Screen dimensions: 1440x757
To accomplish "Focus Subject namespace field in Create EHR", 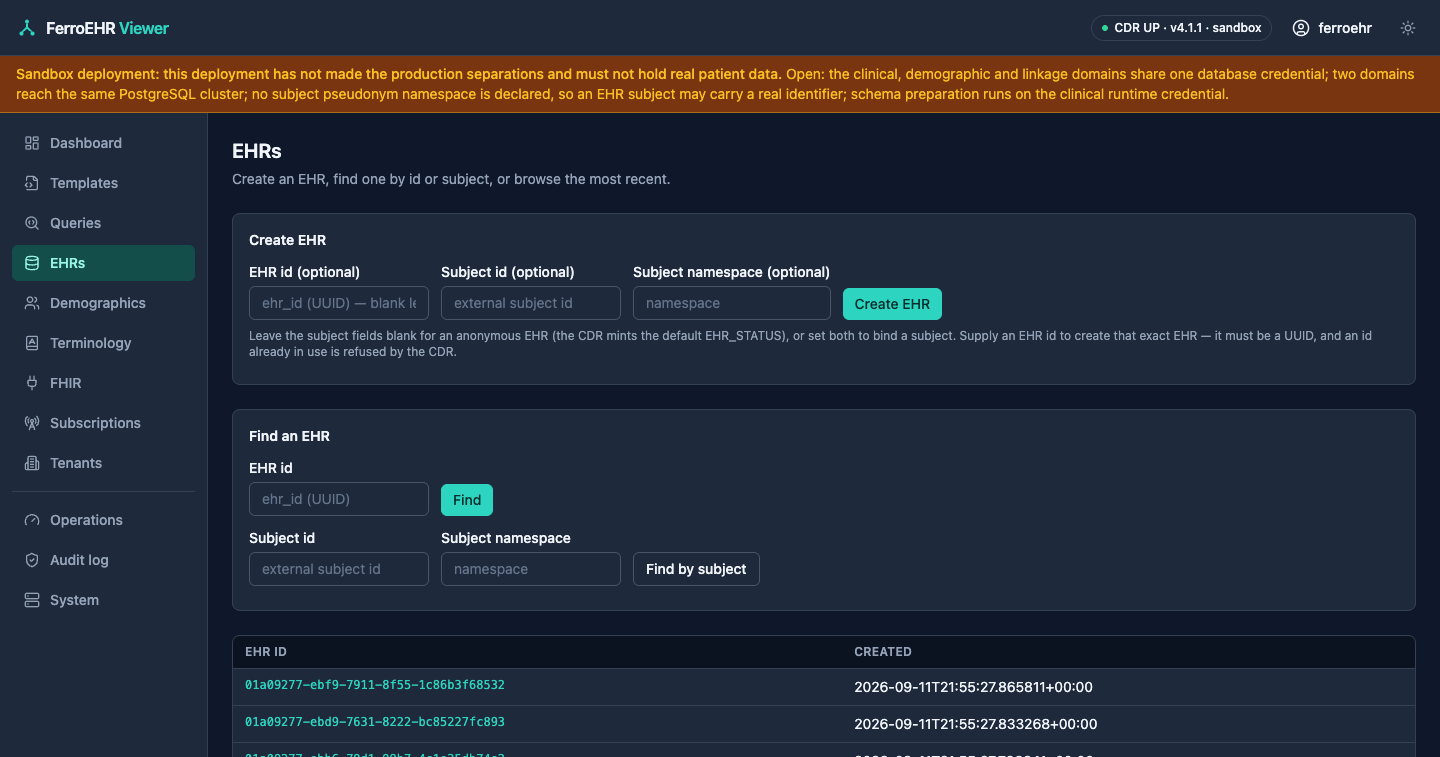I will click(x=732, y=303).
